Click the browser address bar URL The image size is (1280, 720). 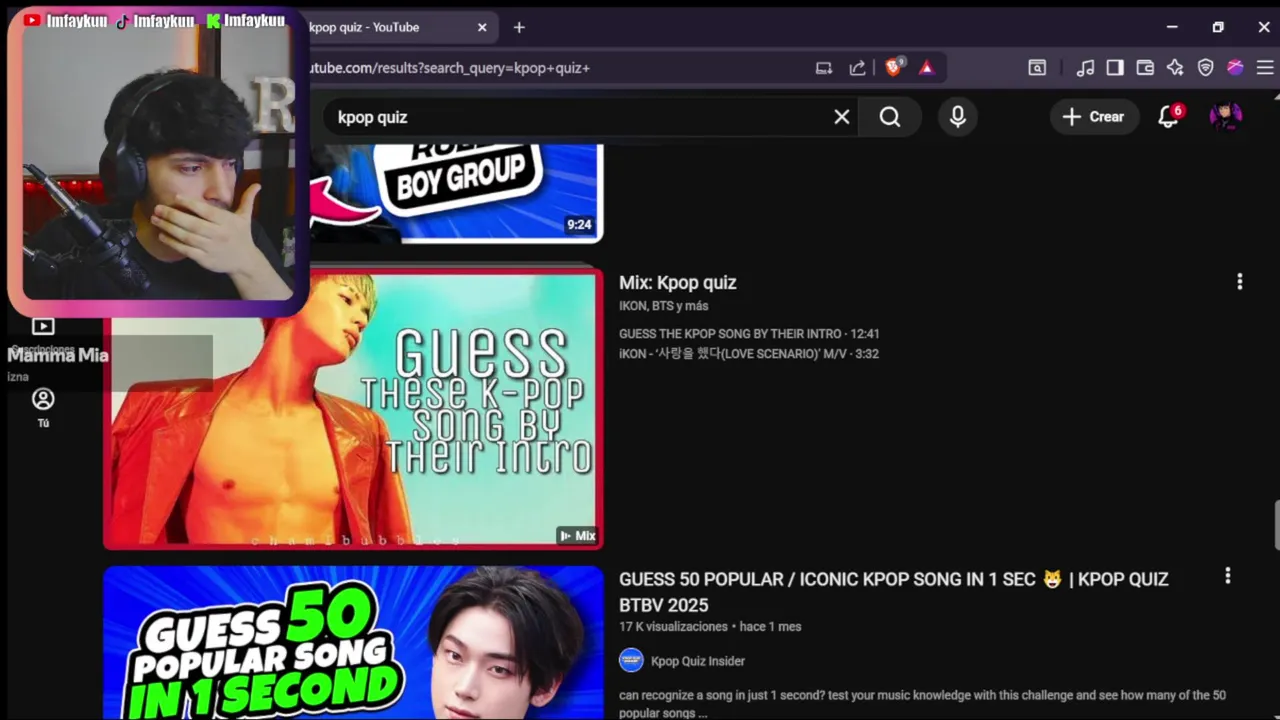coord(450,68)
